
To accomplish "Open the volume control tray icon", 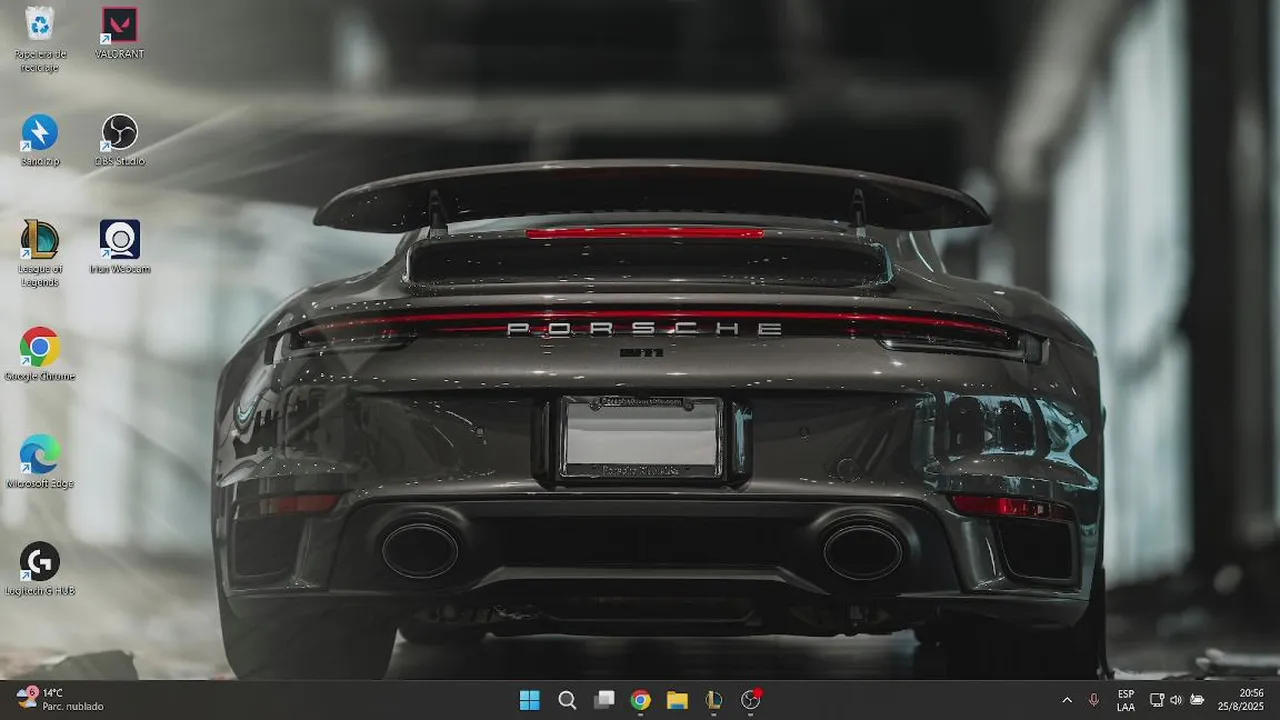I will (1176, 700).
